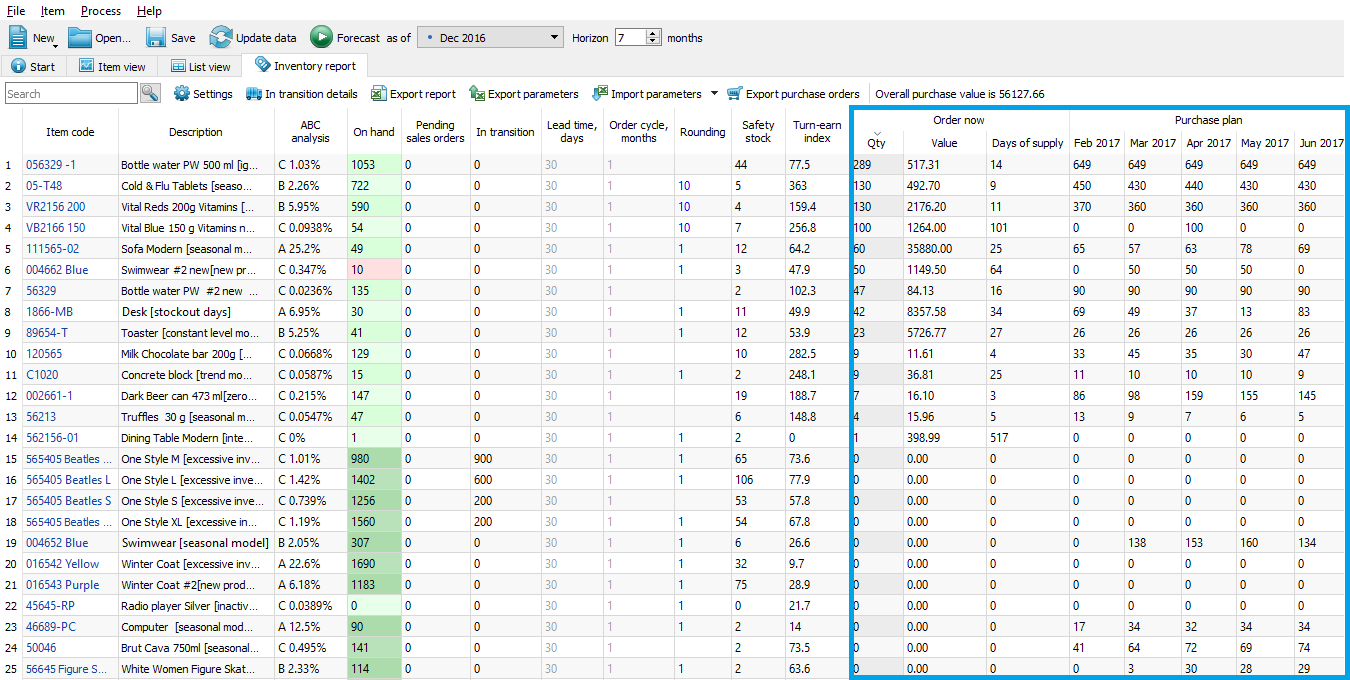Open the dropdown arrow under New
Screen dimensions: 1350x680
pyautogui.click(x=56, y=45)
